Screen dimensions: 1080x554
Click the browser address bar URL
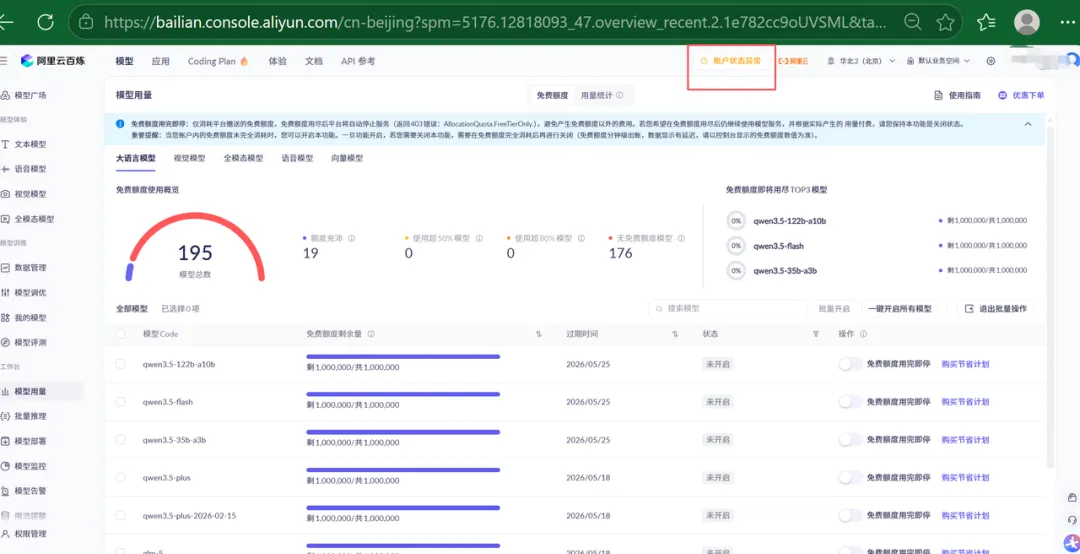494,22
